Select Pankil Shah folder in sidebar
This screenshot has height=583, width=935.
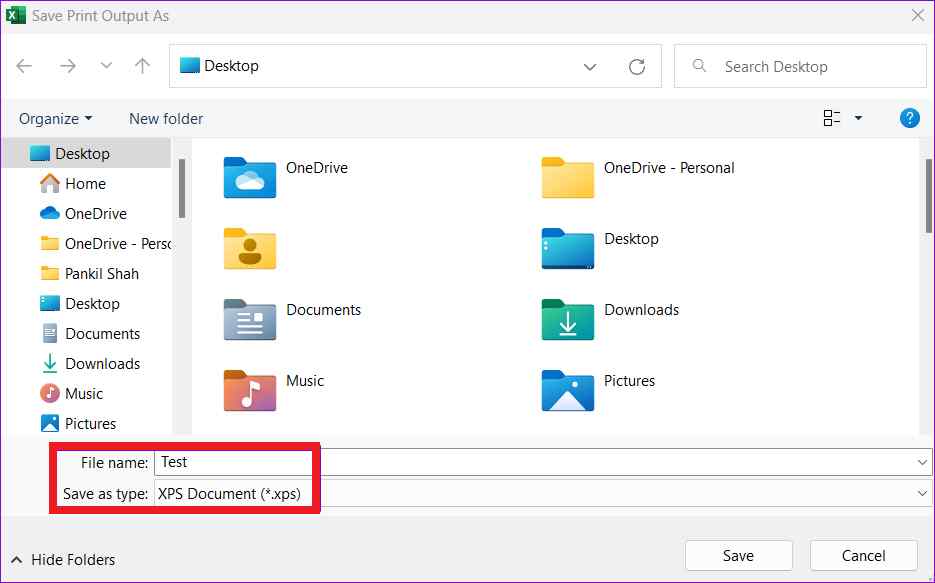point(87,274)
